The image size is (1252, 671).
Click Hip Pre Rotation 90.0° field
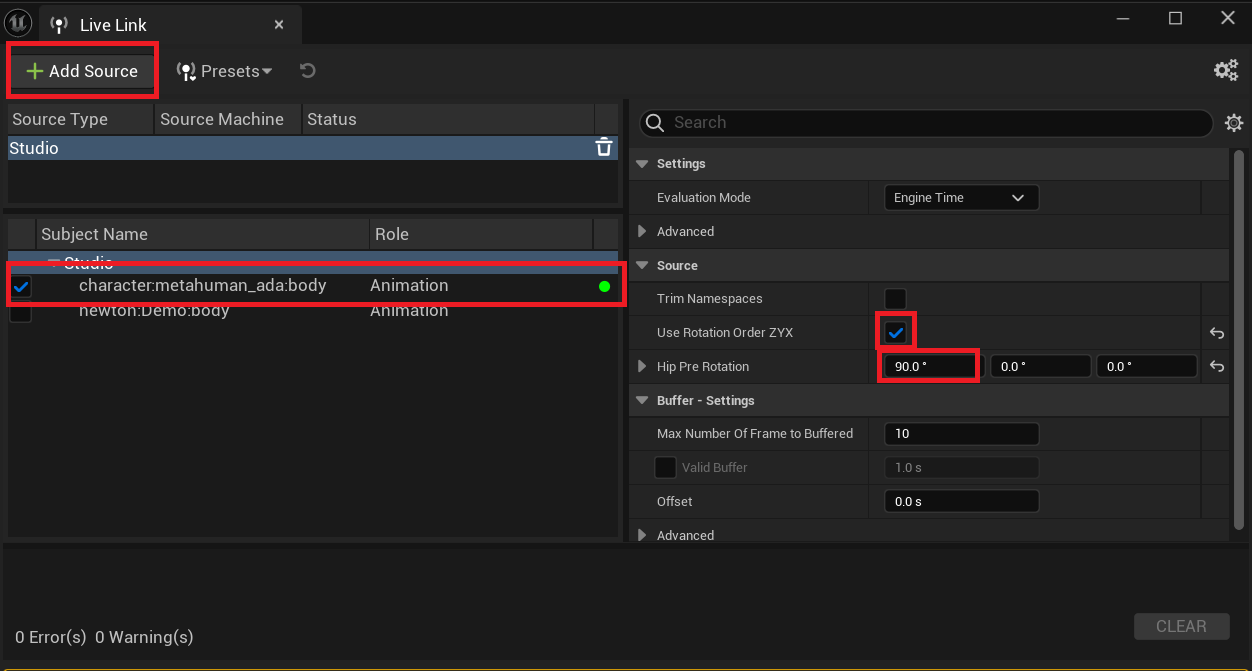[x=933, y=367]
